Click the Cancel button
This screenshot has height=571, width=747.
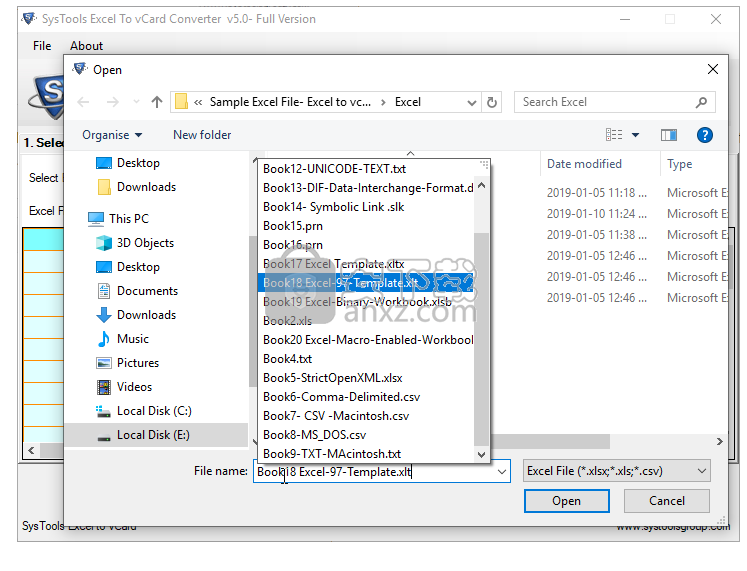(x=666, y=501)
